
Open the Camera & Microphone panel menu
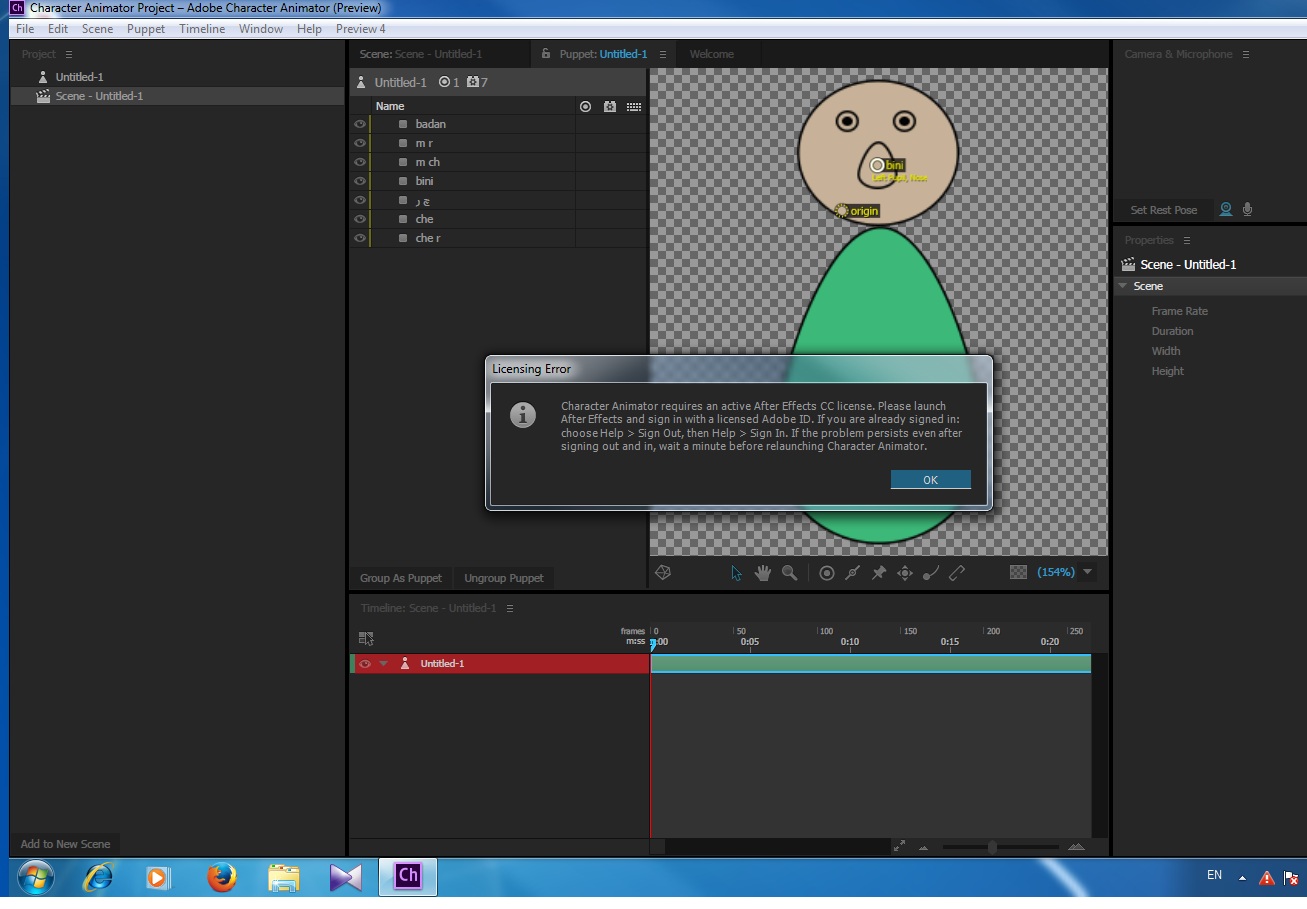point(1246,54)
